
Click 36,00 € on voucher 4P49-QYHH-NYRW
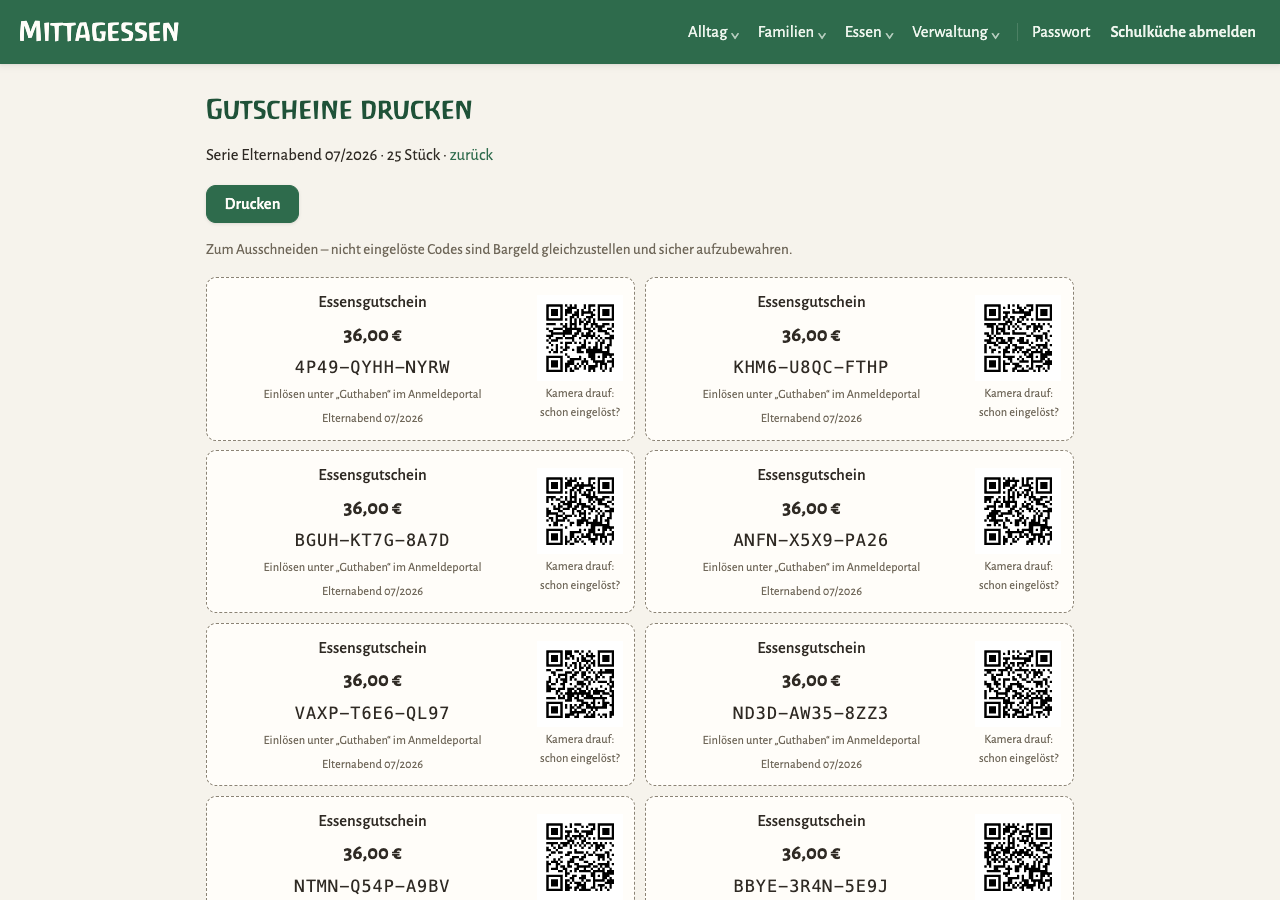pos(372,336)
